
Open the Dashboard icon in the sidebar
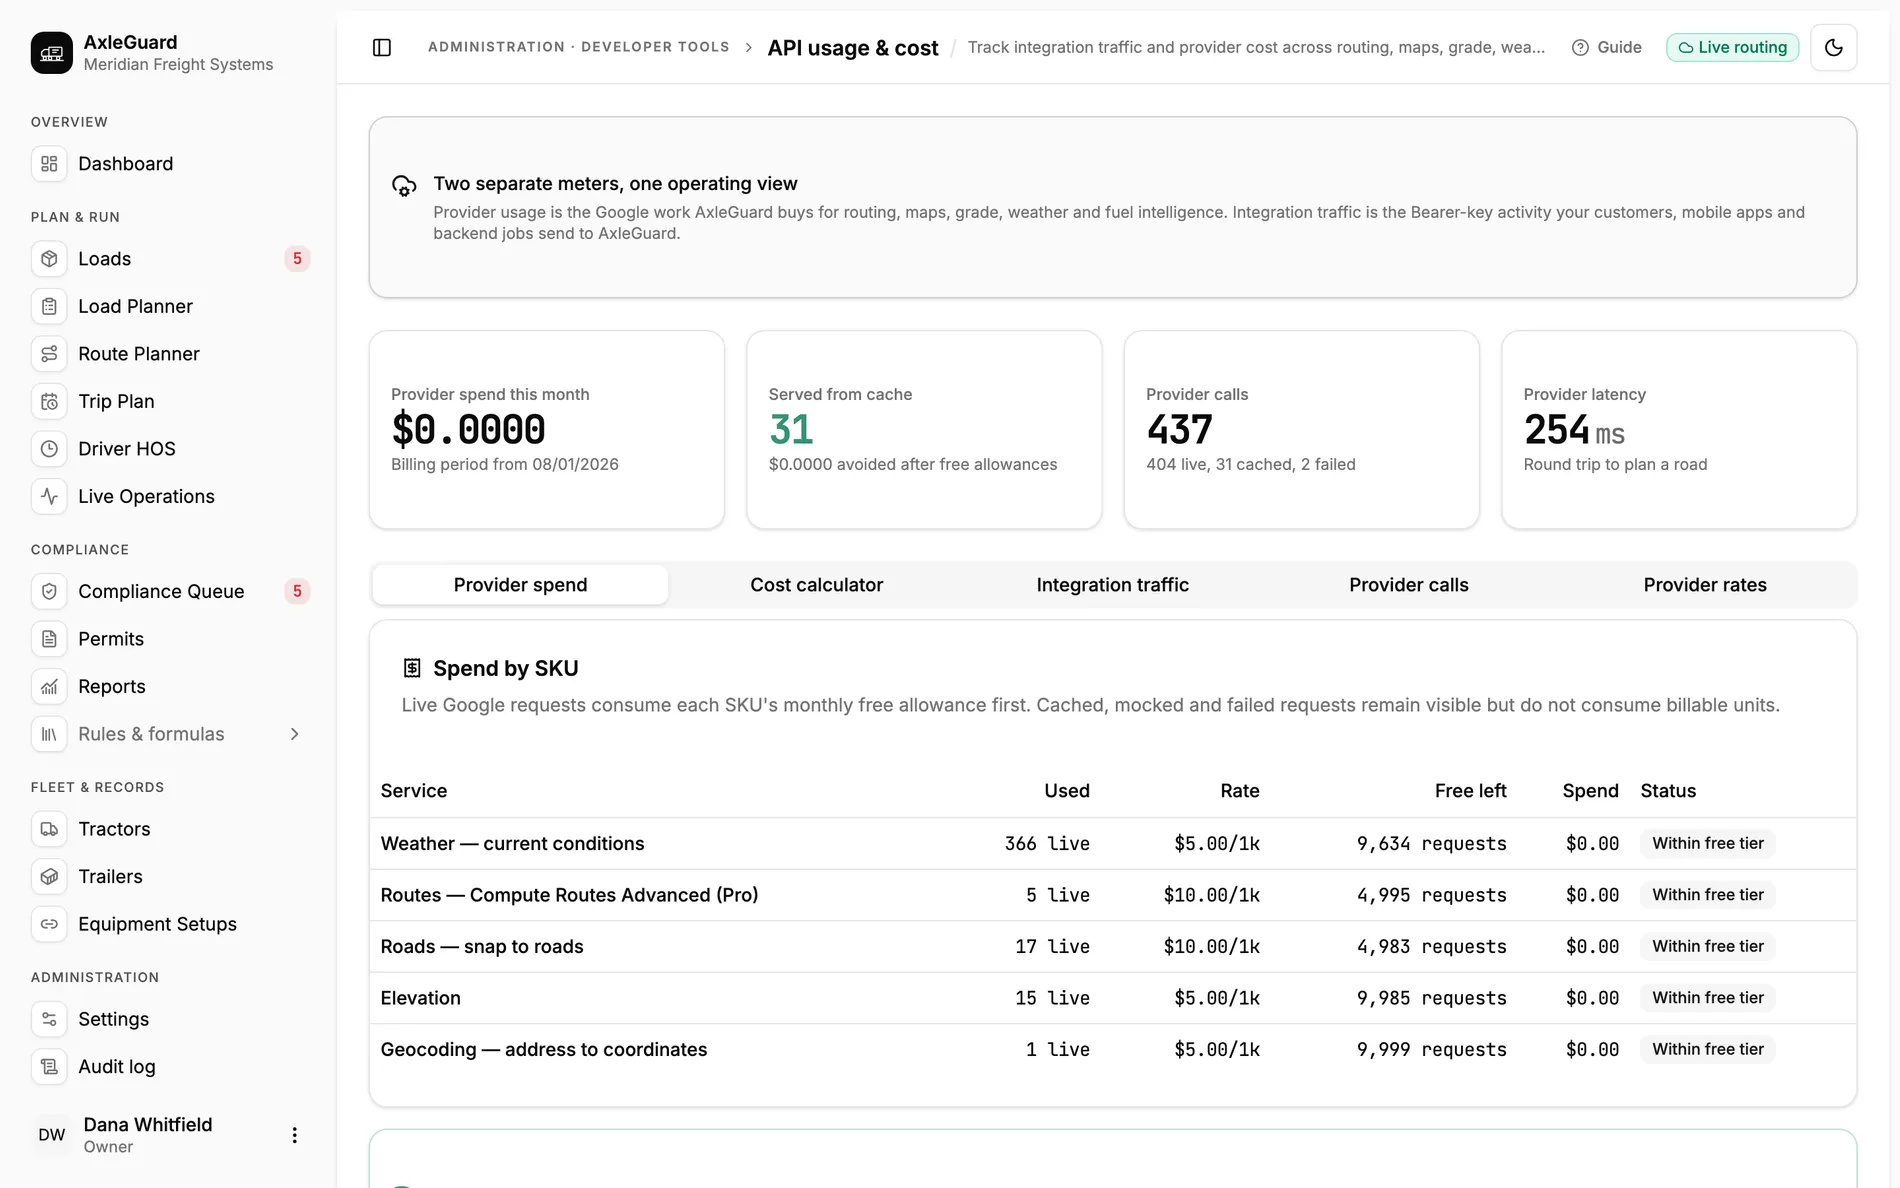(49, 164)
